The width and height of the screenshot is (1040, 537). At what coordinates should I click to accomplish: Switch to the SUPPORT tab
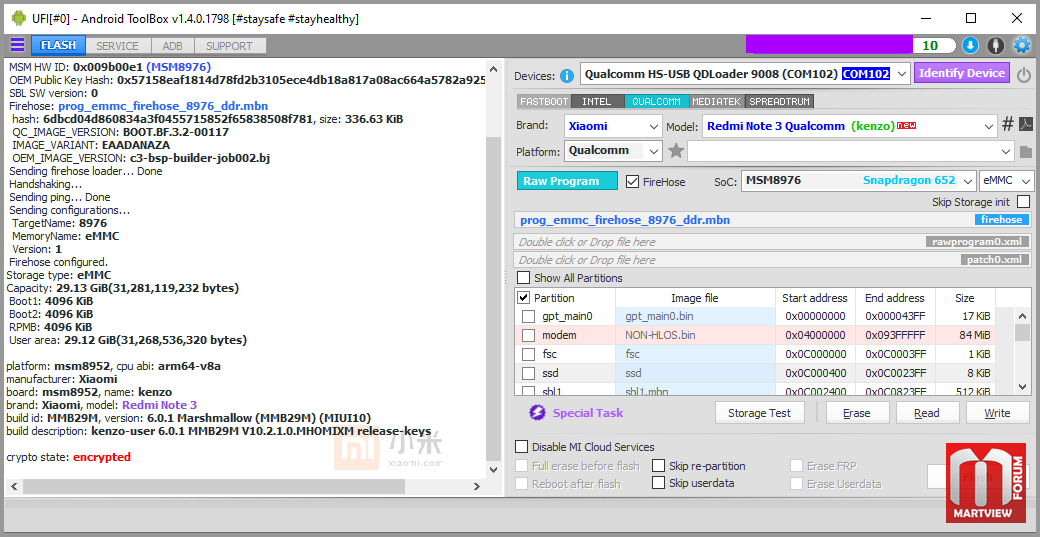[229, 46]
